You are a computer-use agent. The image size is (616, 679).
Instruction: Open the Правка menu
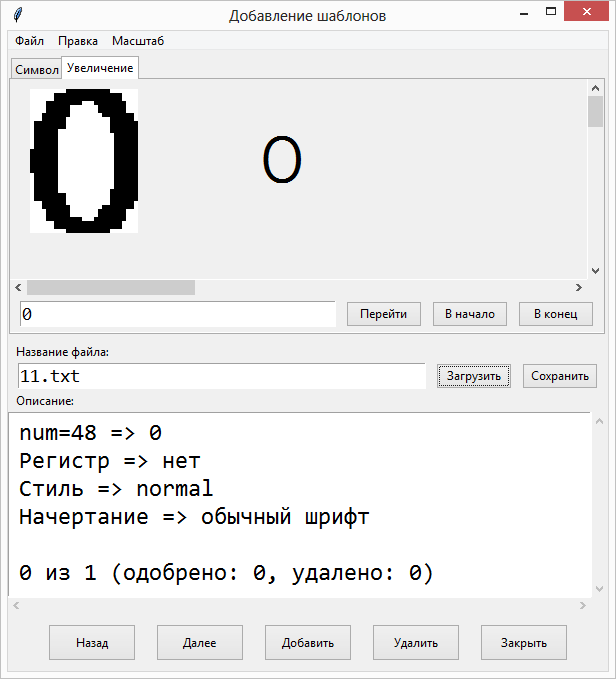[x=78, y=41]
